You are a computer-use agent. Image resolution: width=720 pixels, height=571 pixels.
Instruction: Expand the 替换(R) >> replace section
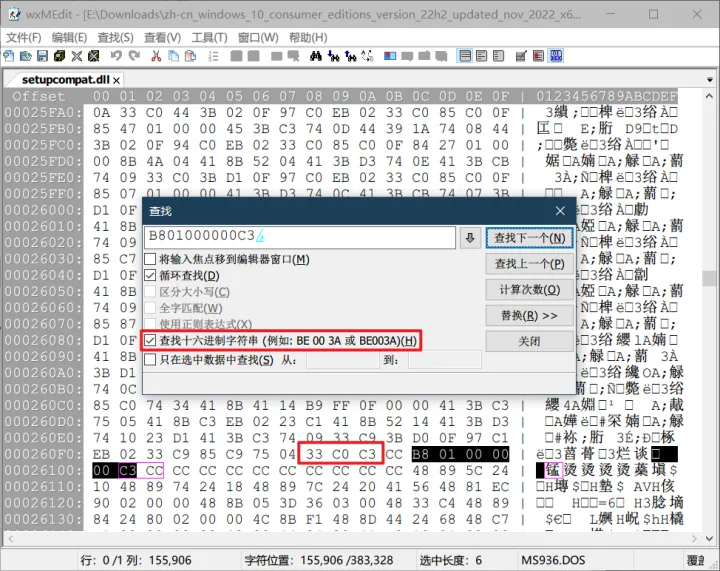click(x=529, y=316)
